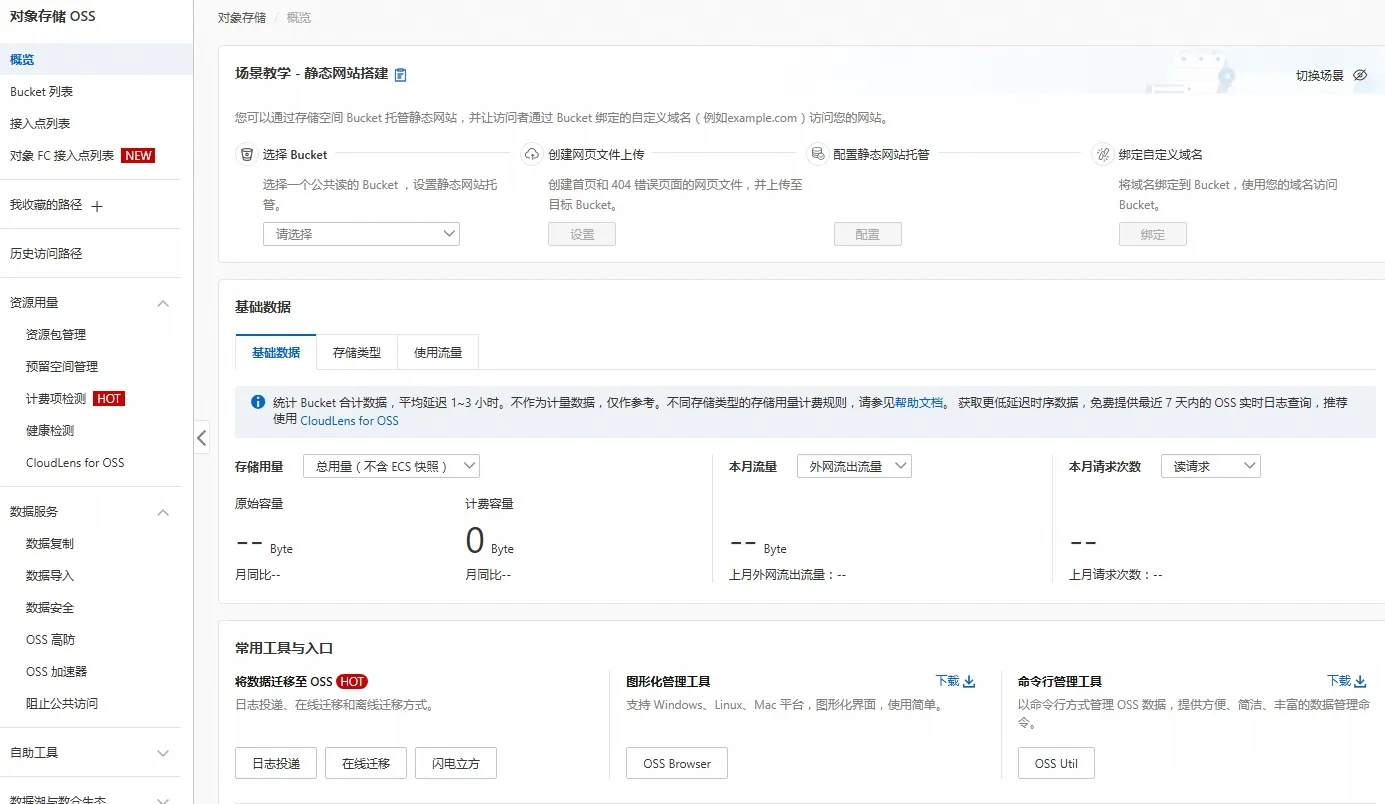Click download icon for 图形化管理工具
The height and width of the screenshot is (804, 1385).
(x=969, y=681)
